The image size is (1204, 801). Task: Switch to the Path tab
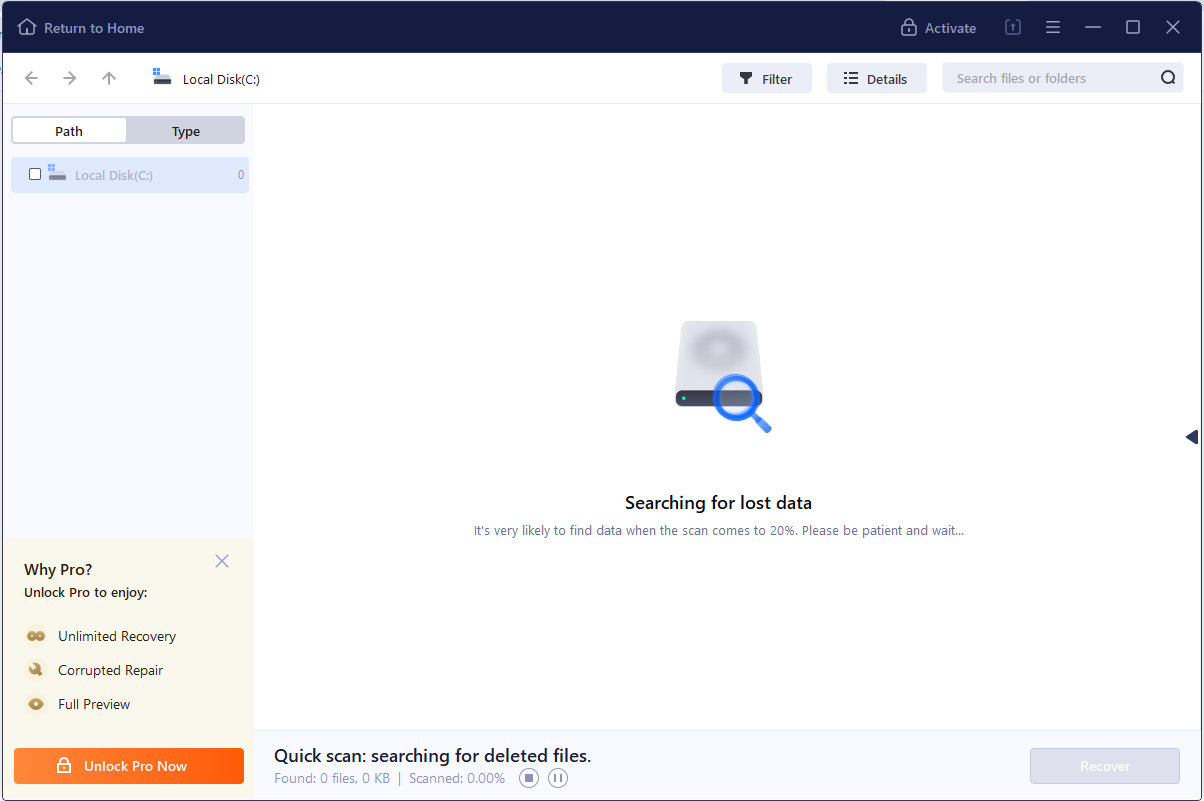[x=69, y=131]
